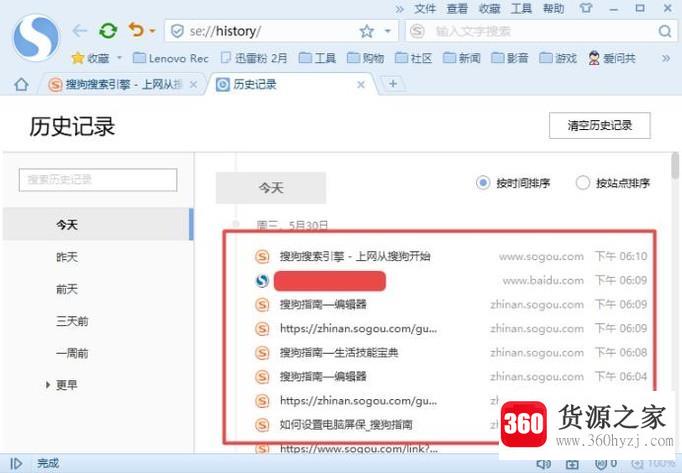Open the dropdown beside the undo arrow

[x=152, y=31]
